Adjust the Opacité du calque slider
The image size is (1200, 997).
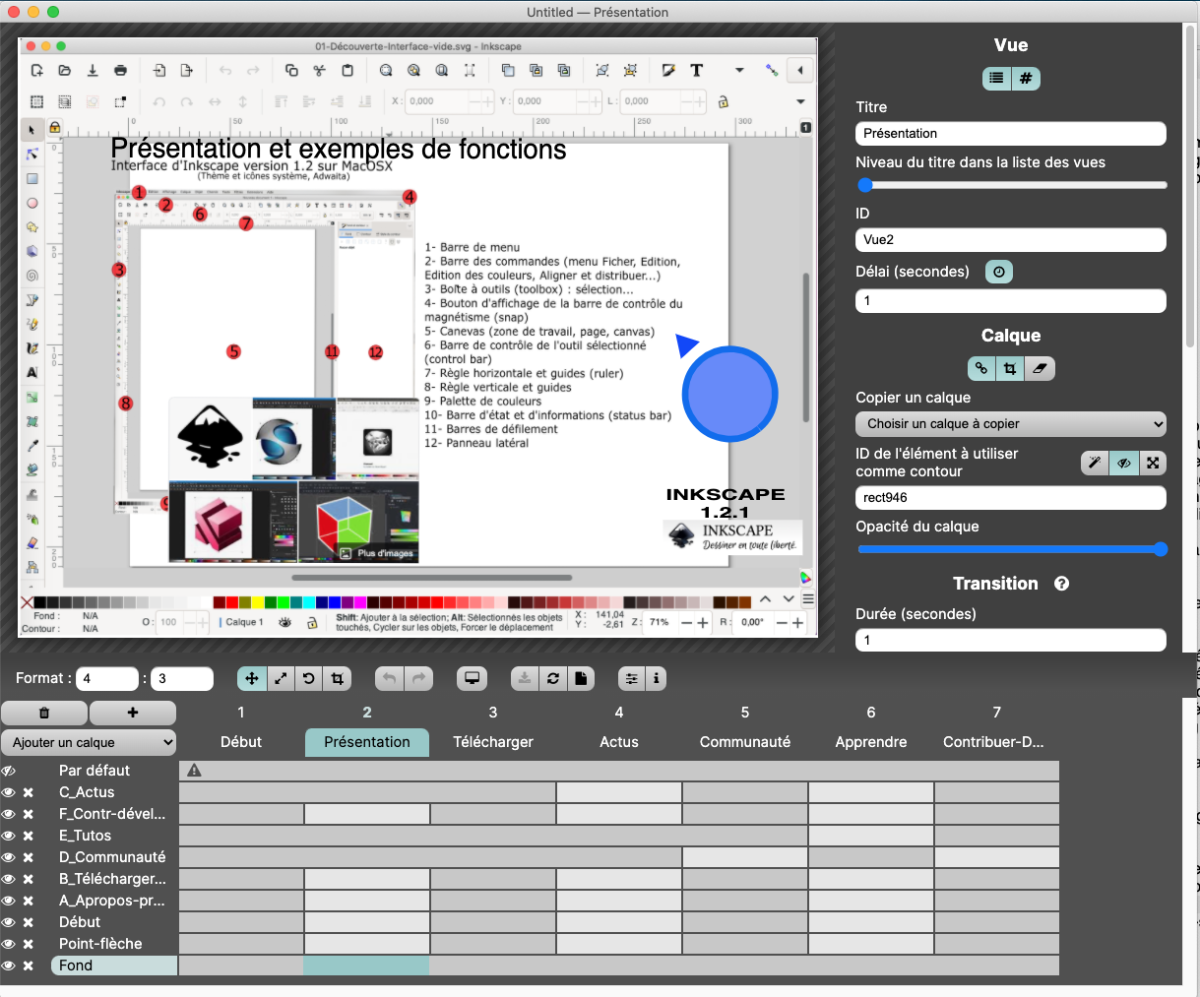(1011, 549)
